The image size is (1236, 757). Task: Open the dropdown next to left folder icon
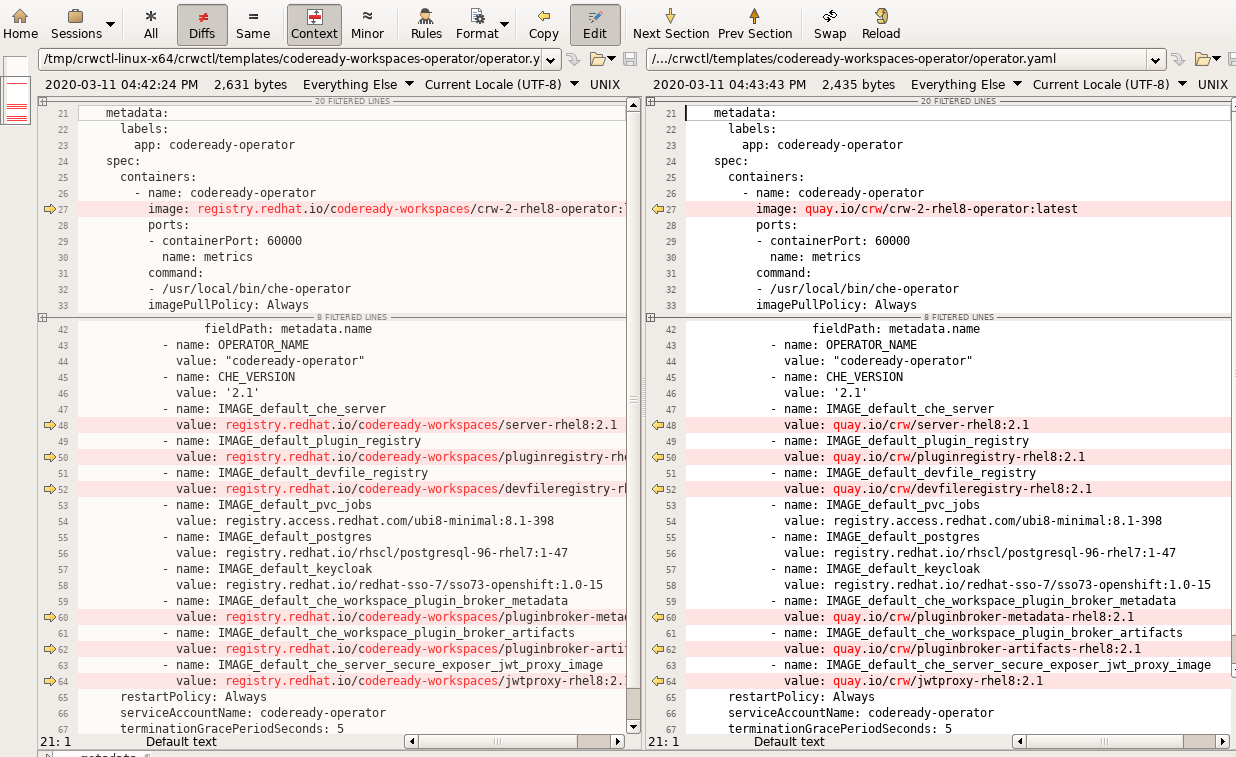pyautogui.click(x=612, y=59)
